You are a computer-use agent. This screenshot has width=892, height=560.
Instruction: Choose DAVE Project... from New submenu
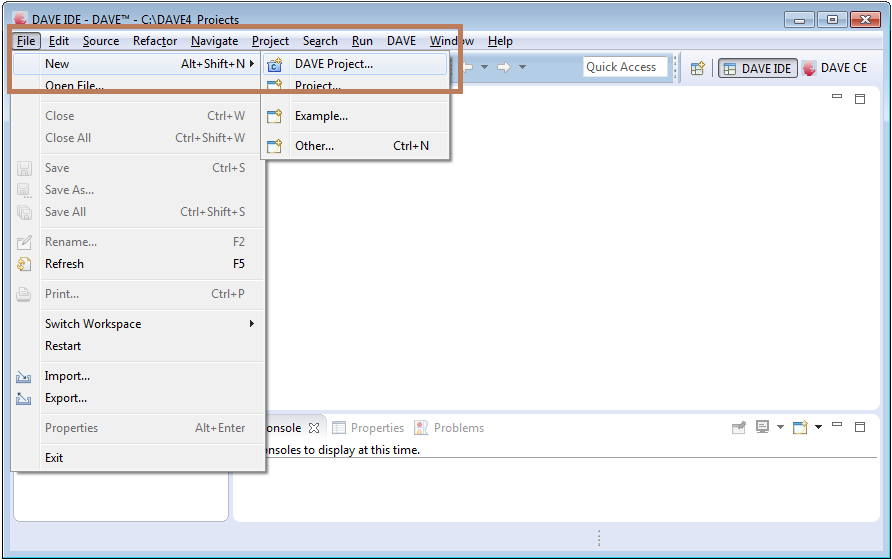355,64
